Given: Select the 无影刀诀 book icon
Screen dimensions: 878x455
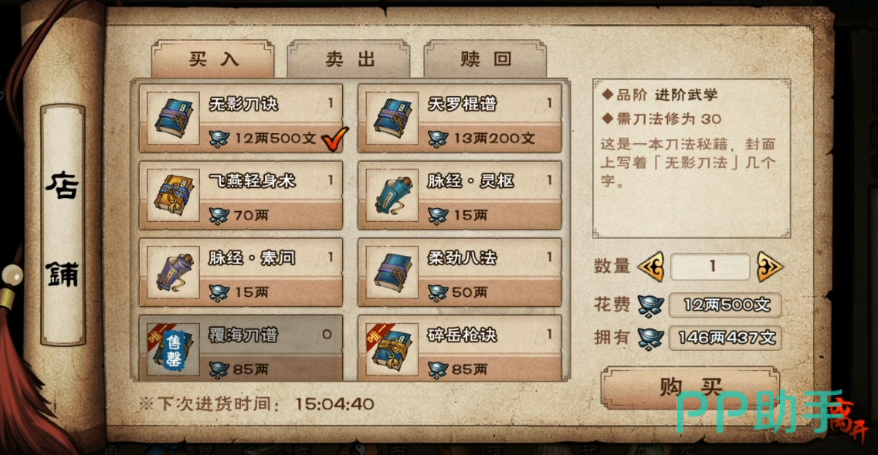Looking at the screenshot, I should point(174,118).
